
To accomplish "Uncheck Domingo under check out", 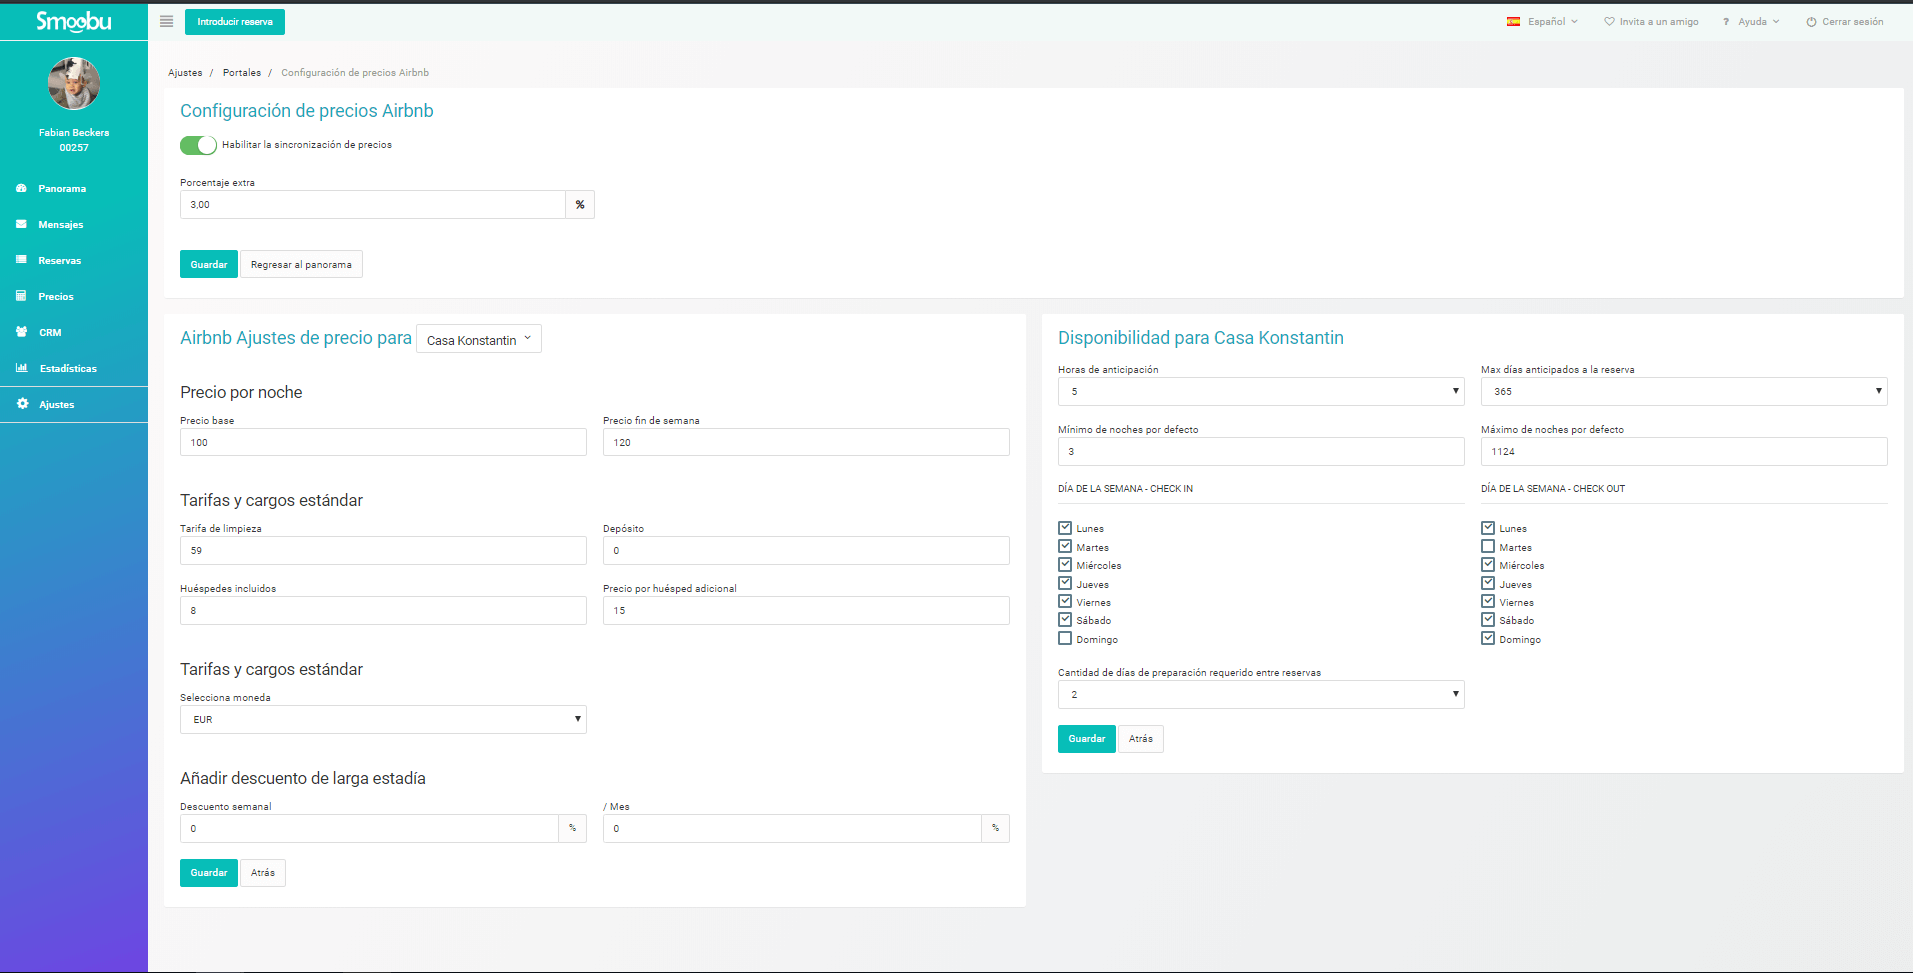I will pyautogui.click(x=1488, y=638).
